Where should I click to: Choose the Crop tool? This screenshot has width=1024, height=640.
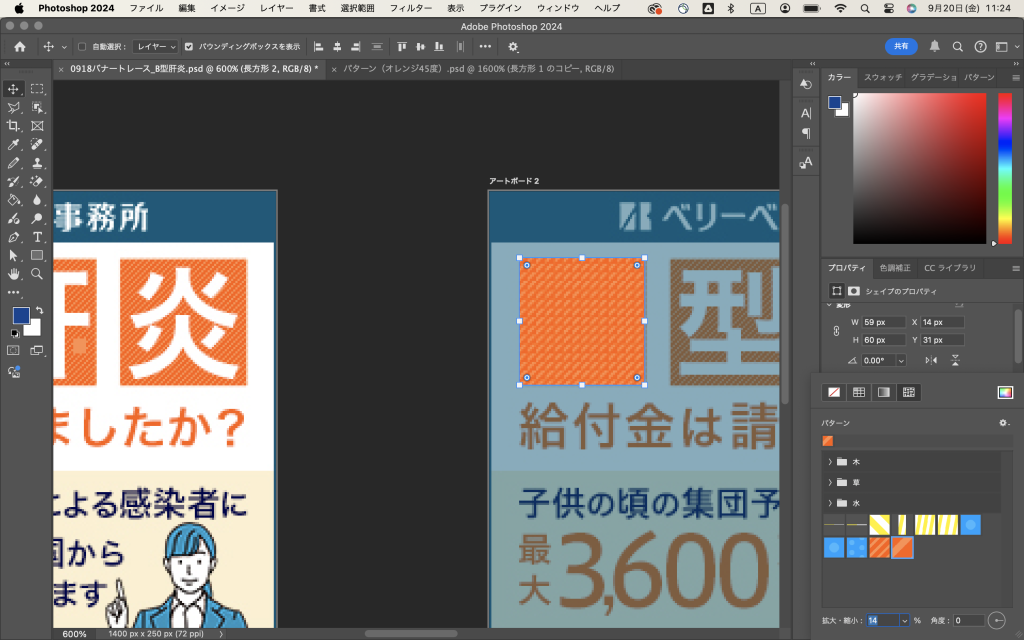(x=14, y=126)
